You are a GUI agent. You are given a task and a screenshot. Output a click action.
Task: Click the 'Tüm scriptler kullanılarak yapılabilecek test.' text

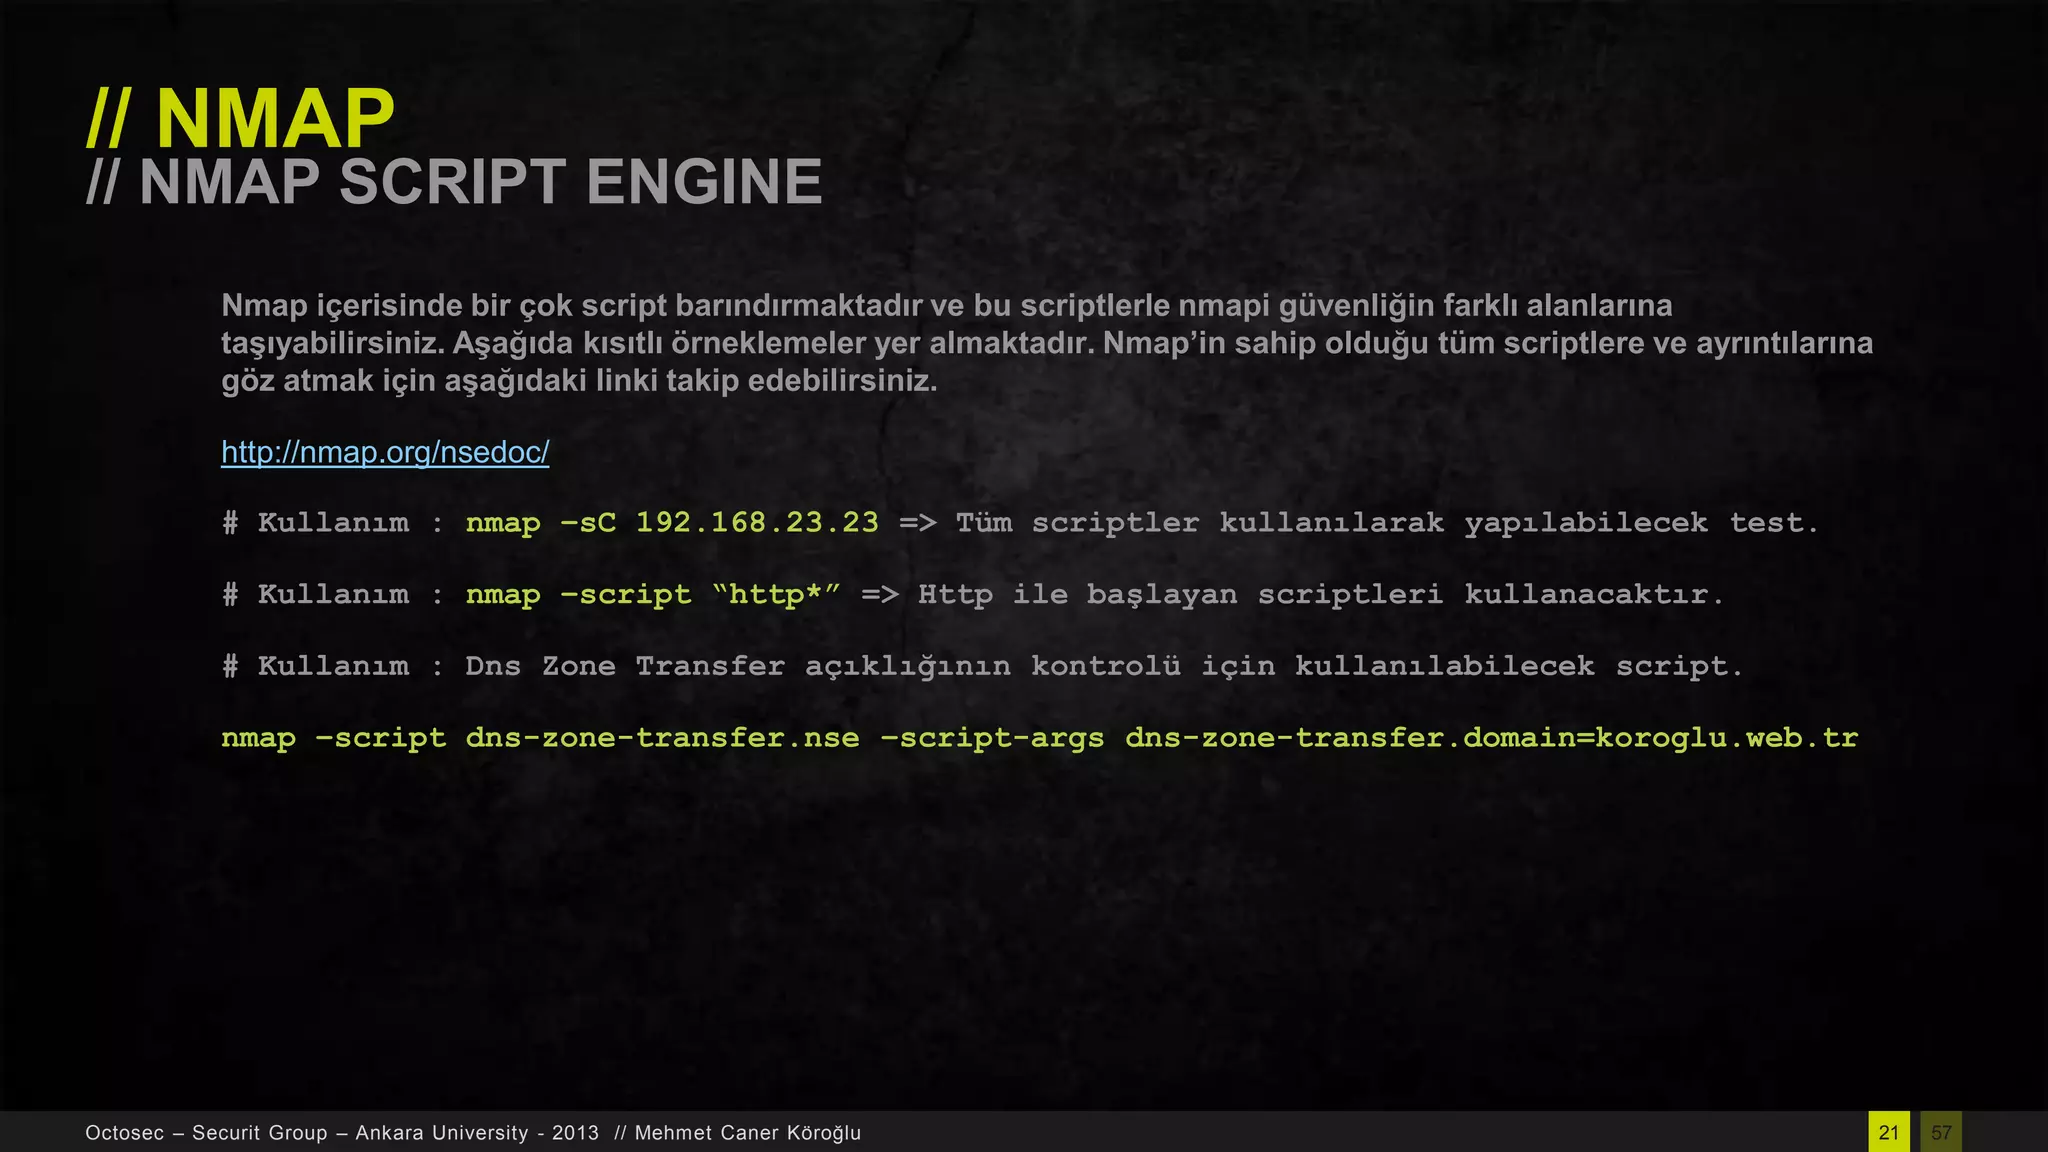1387,523
